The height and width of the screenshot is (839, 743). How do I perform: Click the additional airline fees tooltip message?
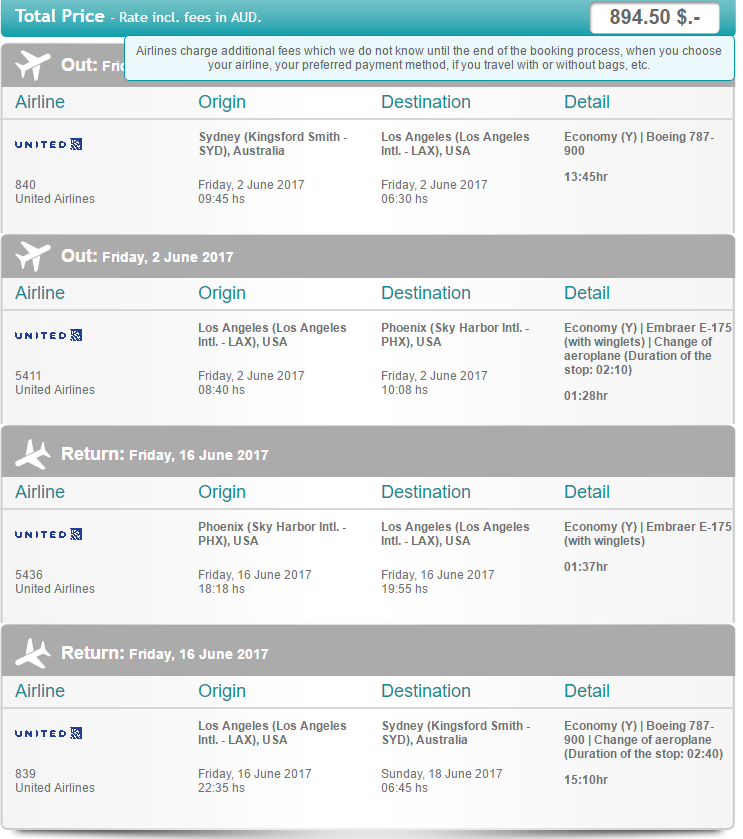pyautogui.click(x=429, y=58)
